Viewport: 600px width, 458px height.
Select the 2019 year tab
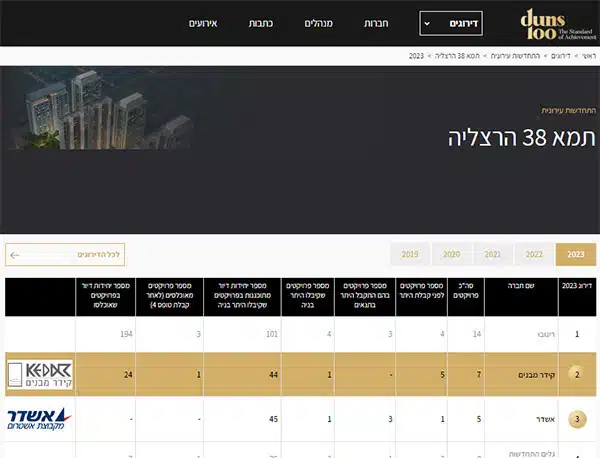409,254
